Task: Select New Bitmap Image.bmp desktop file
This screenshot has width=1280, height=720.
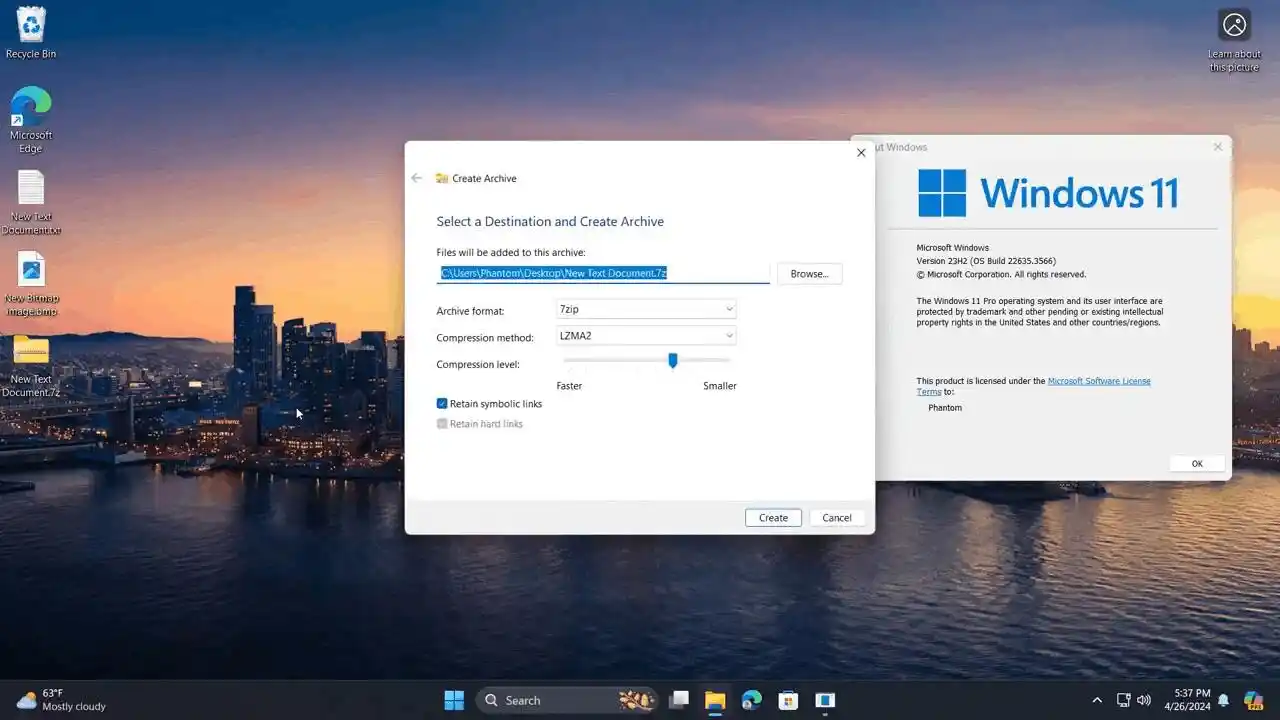Action: (31, 284)
